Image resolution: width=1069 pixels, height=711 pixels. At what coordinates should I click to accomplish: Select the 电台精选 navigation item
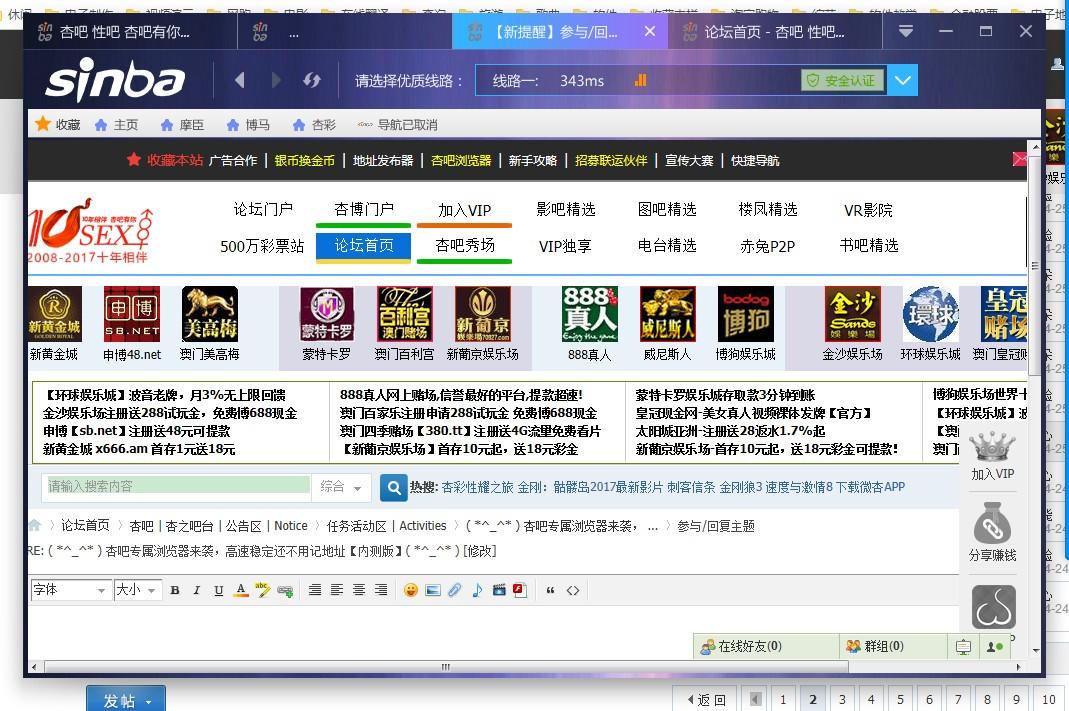[x=667, y=245]
